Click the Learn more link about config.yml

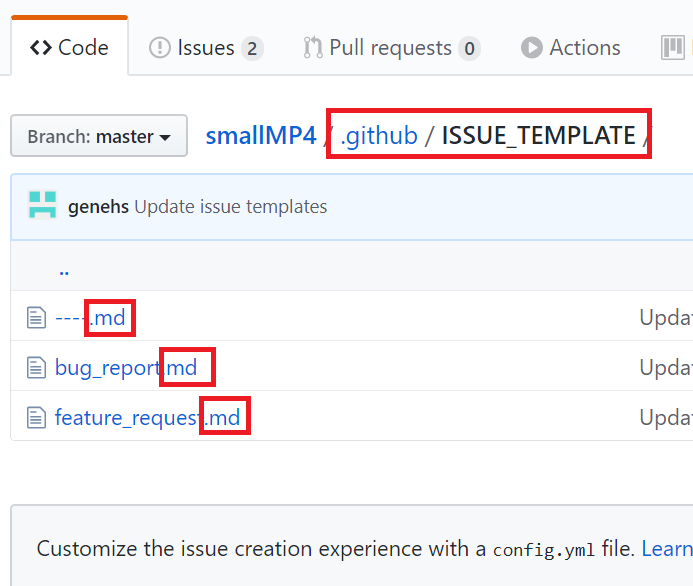667,549
